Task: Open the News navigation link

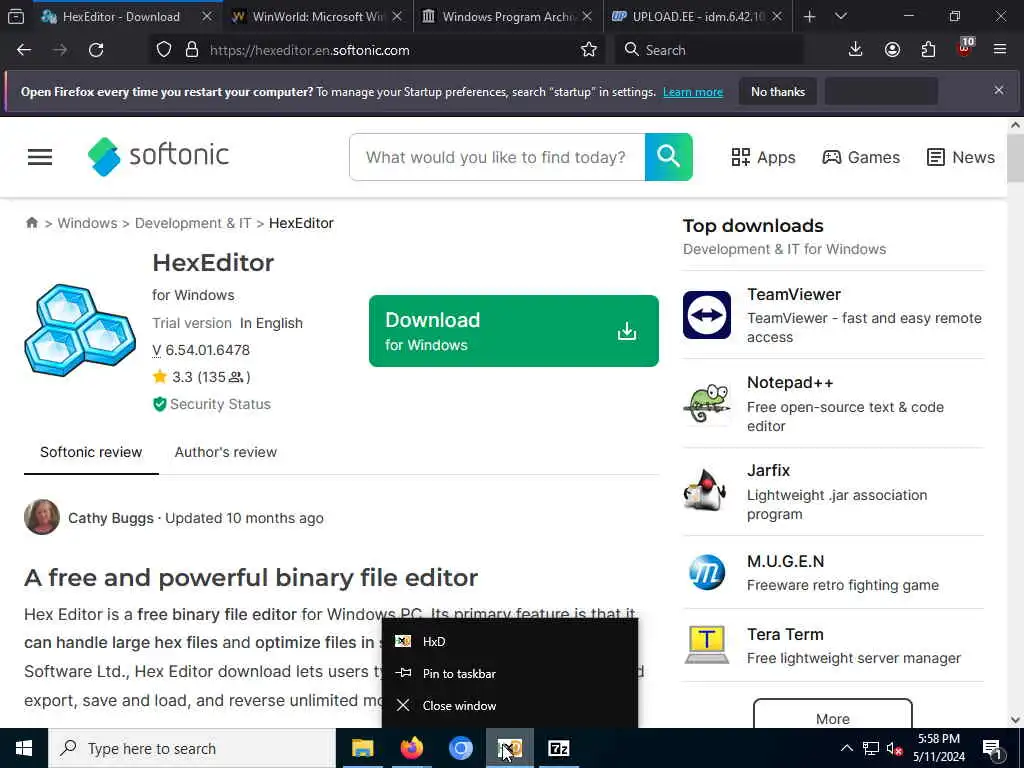Action: click(961, 157)
